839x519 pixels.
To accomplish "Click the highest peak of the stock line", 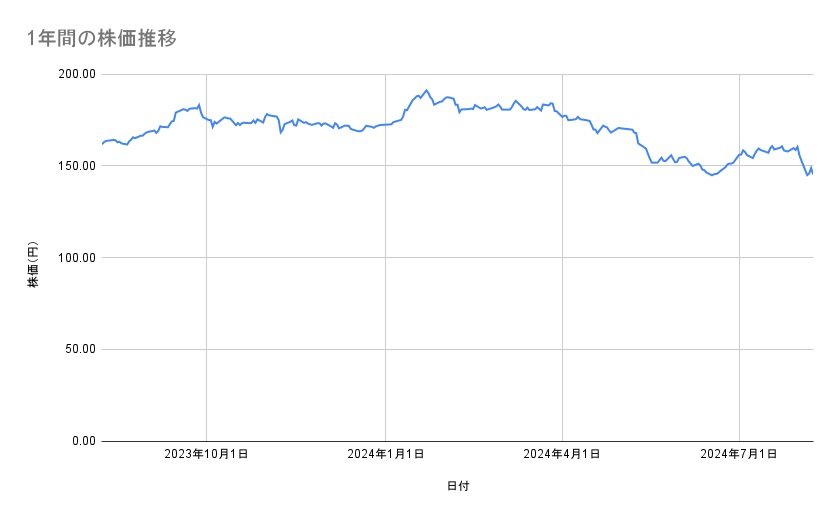I will point(427,90).
